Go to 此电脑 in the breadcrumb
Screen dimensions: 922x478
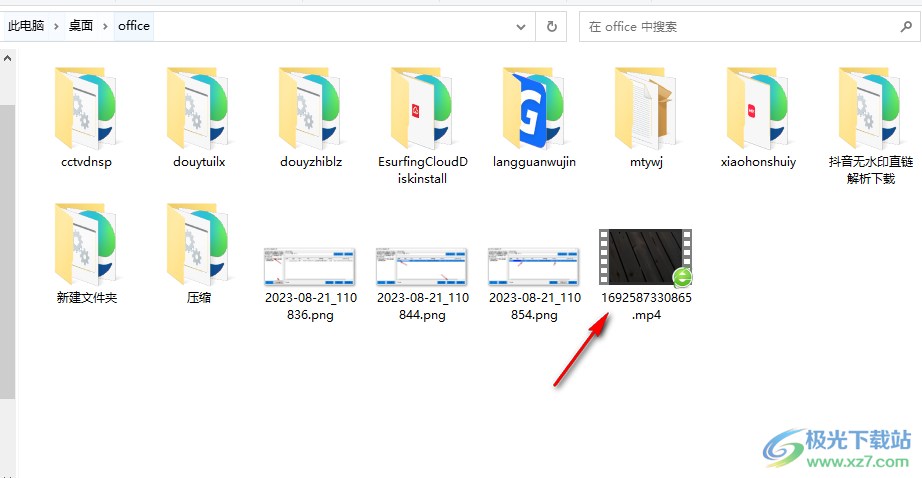point(26,26)
